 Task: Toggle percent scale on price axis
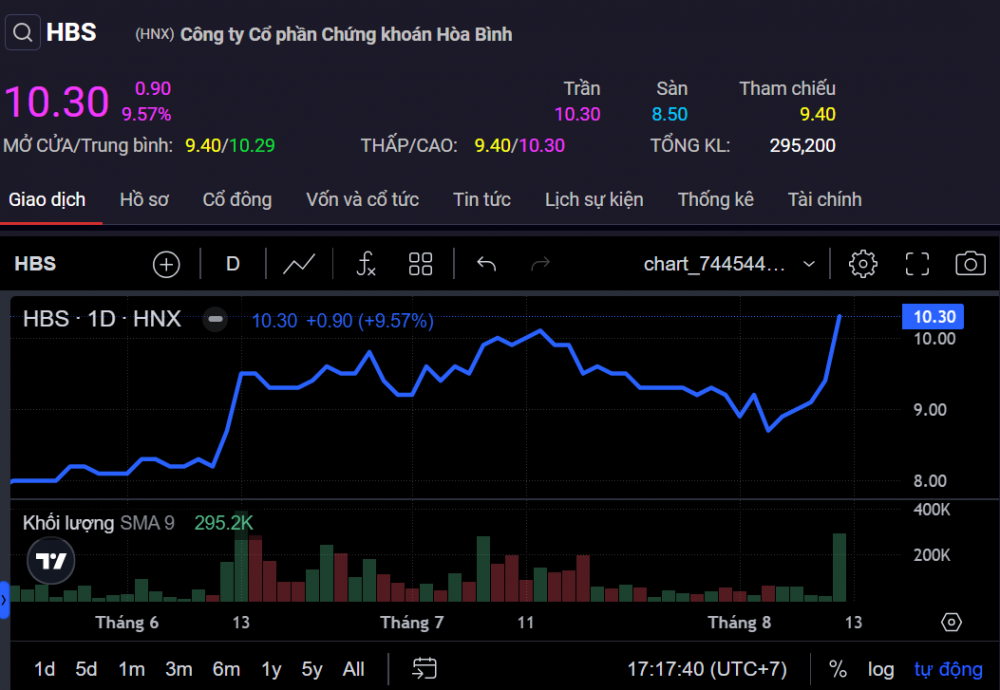click(x=838, y=669)
